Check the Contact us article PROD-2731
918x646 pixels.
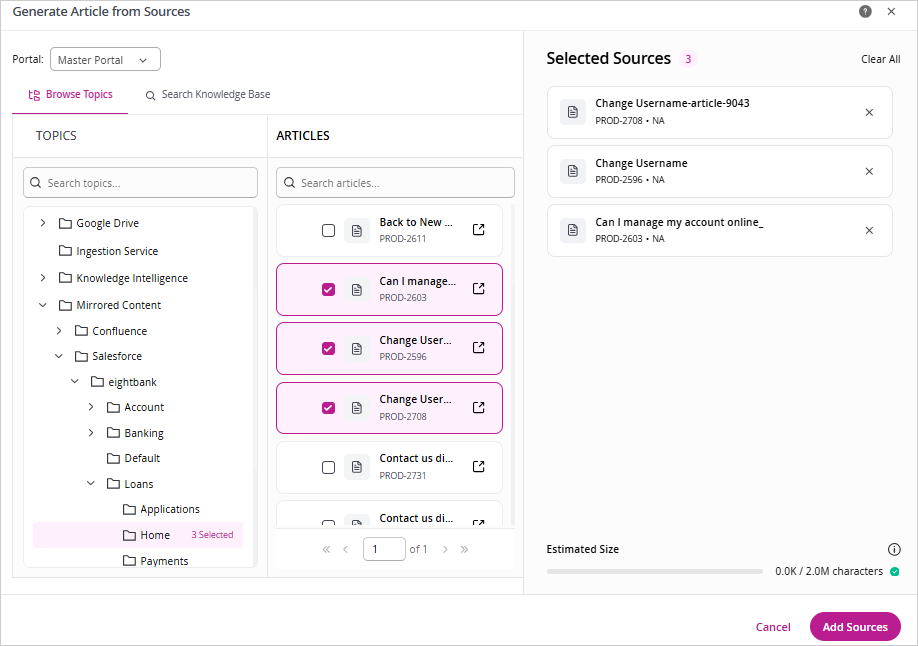pyautogui.click(x=328, y=467)
